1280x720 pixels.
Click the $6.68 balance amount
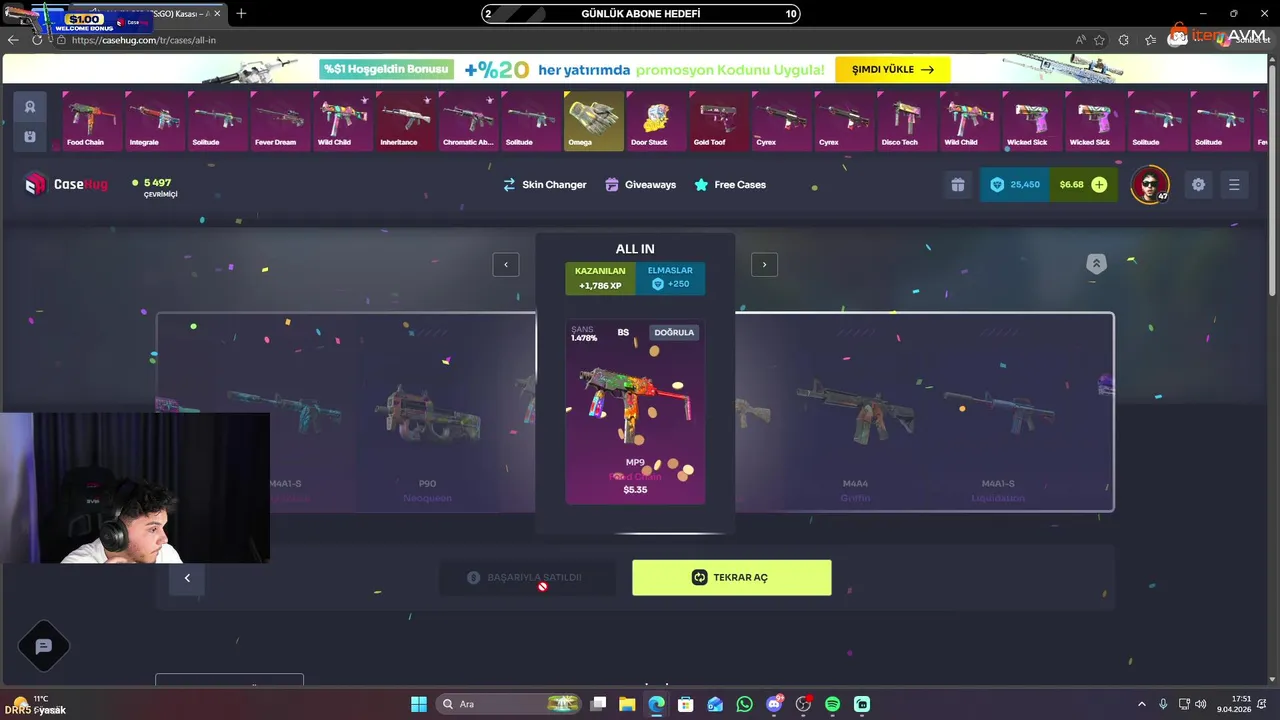(1071, 185)
